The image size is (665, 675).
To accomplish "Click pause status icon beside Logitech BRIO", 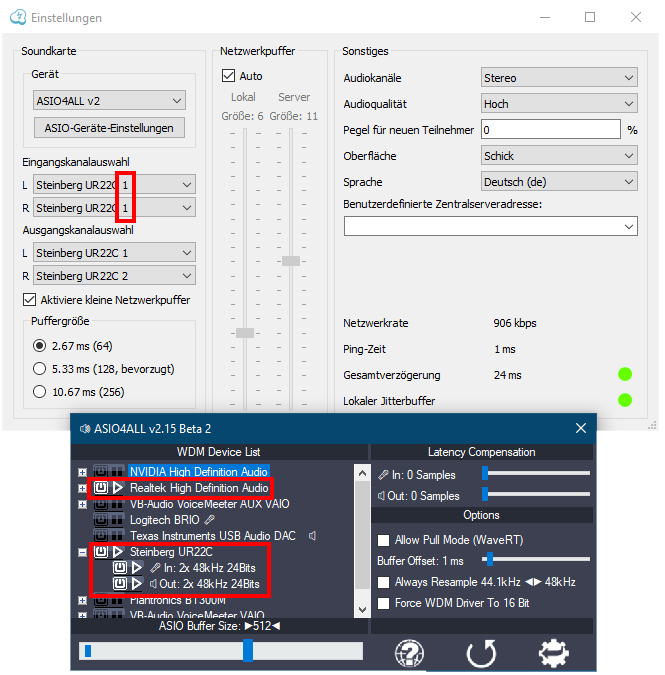I will coord(117,520).
